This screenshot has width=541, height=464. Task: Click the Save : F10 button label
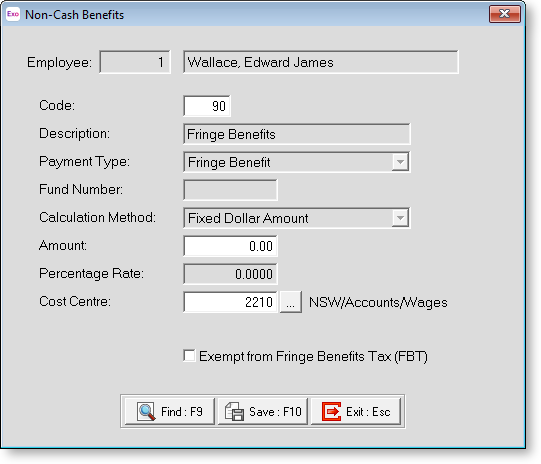(x=275, y=412)
